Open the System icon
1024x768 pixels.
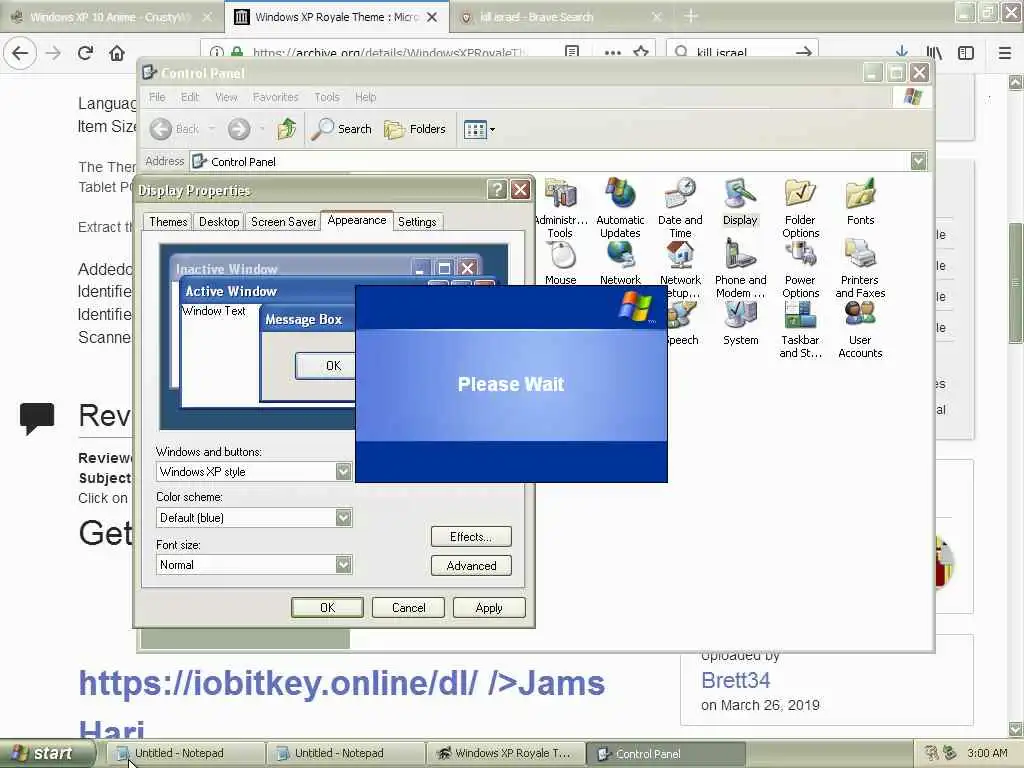(740, 324)
